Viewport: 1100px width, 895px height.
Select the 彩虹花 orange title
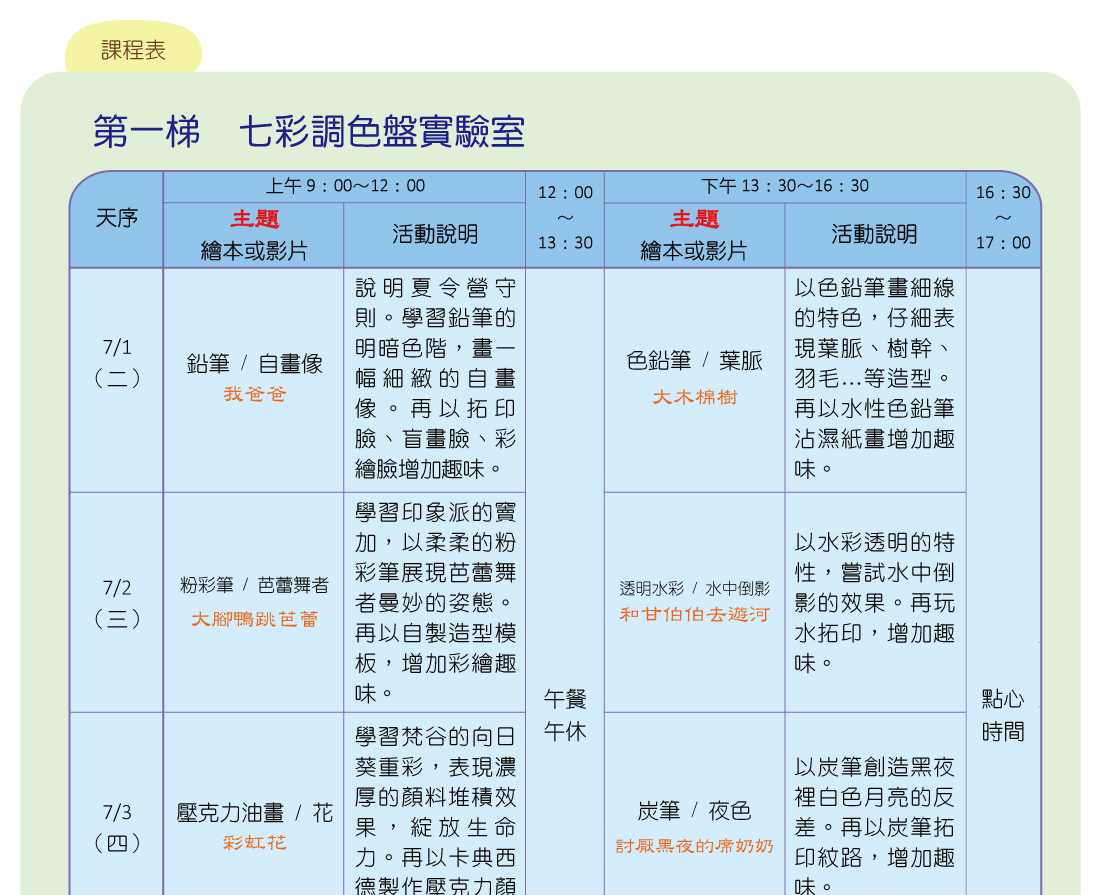[254, 843]
